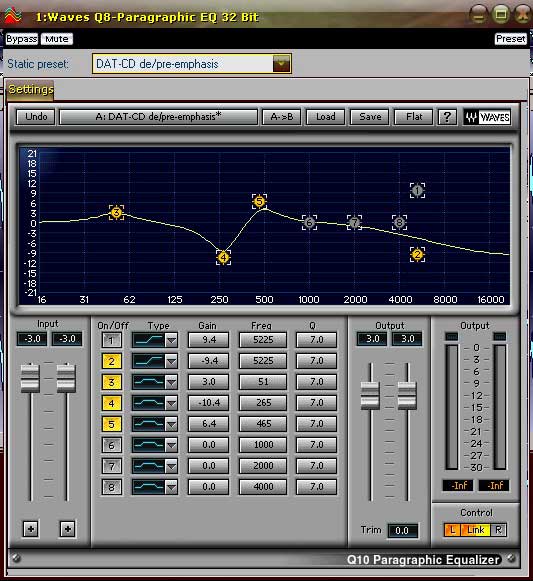Toggle band 4 on/off button
The width and height of the screenshot is (533, 581).
112,403
